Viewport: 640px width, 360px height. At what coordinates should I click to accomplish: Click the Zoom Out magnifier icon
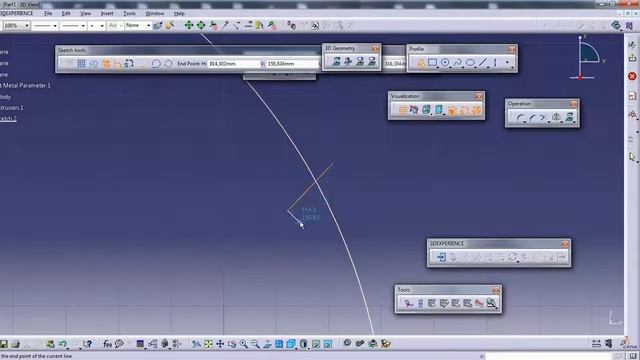click(x=256, y=344)
